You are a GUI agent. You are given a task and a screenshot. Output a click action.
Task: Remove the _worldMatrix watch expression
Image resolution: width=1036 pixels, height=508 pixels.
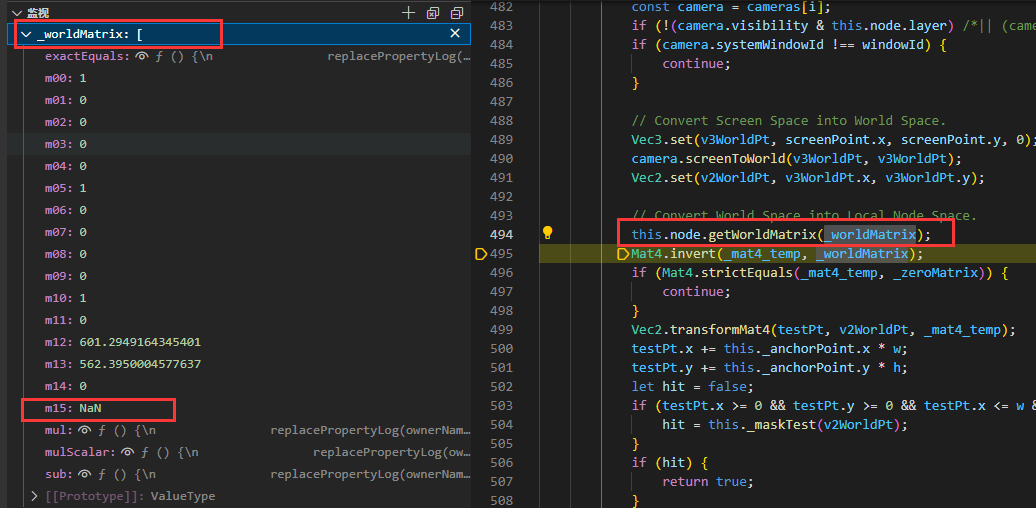click(455, 34)
